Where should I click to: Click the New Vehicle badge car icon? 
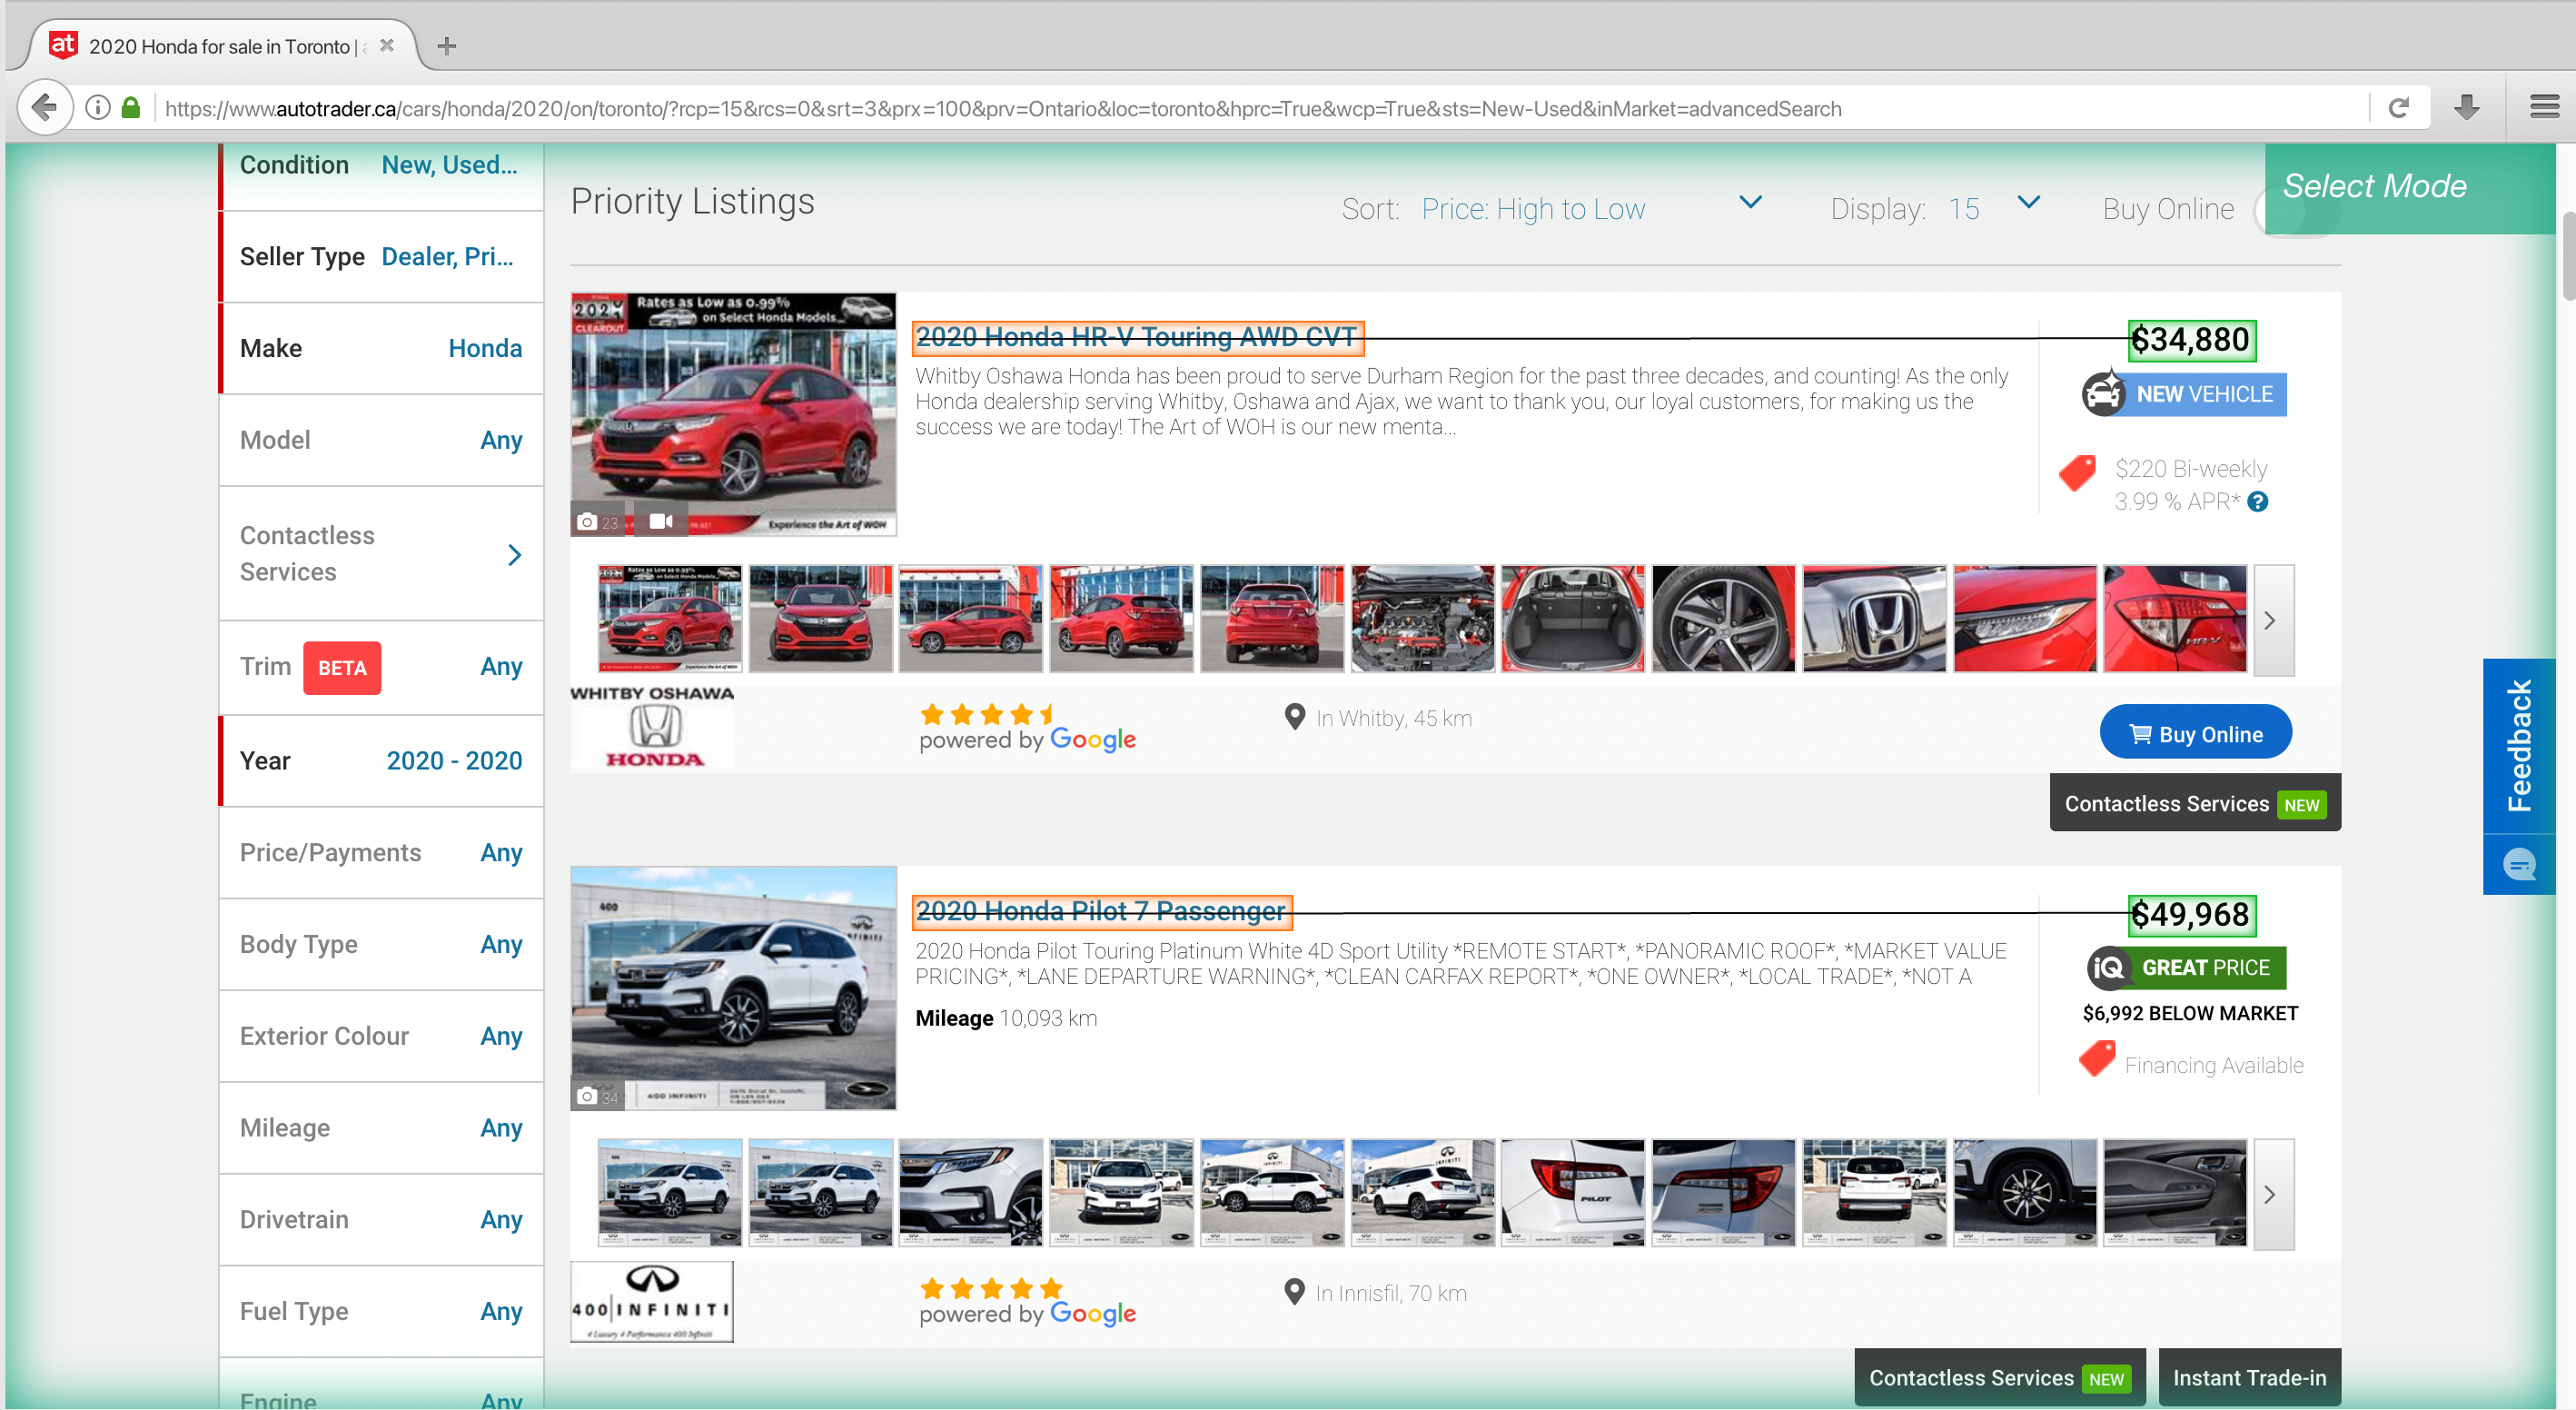[x=2103, y=392]
